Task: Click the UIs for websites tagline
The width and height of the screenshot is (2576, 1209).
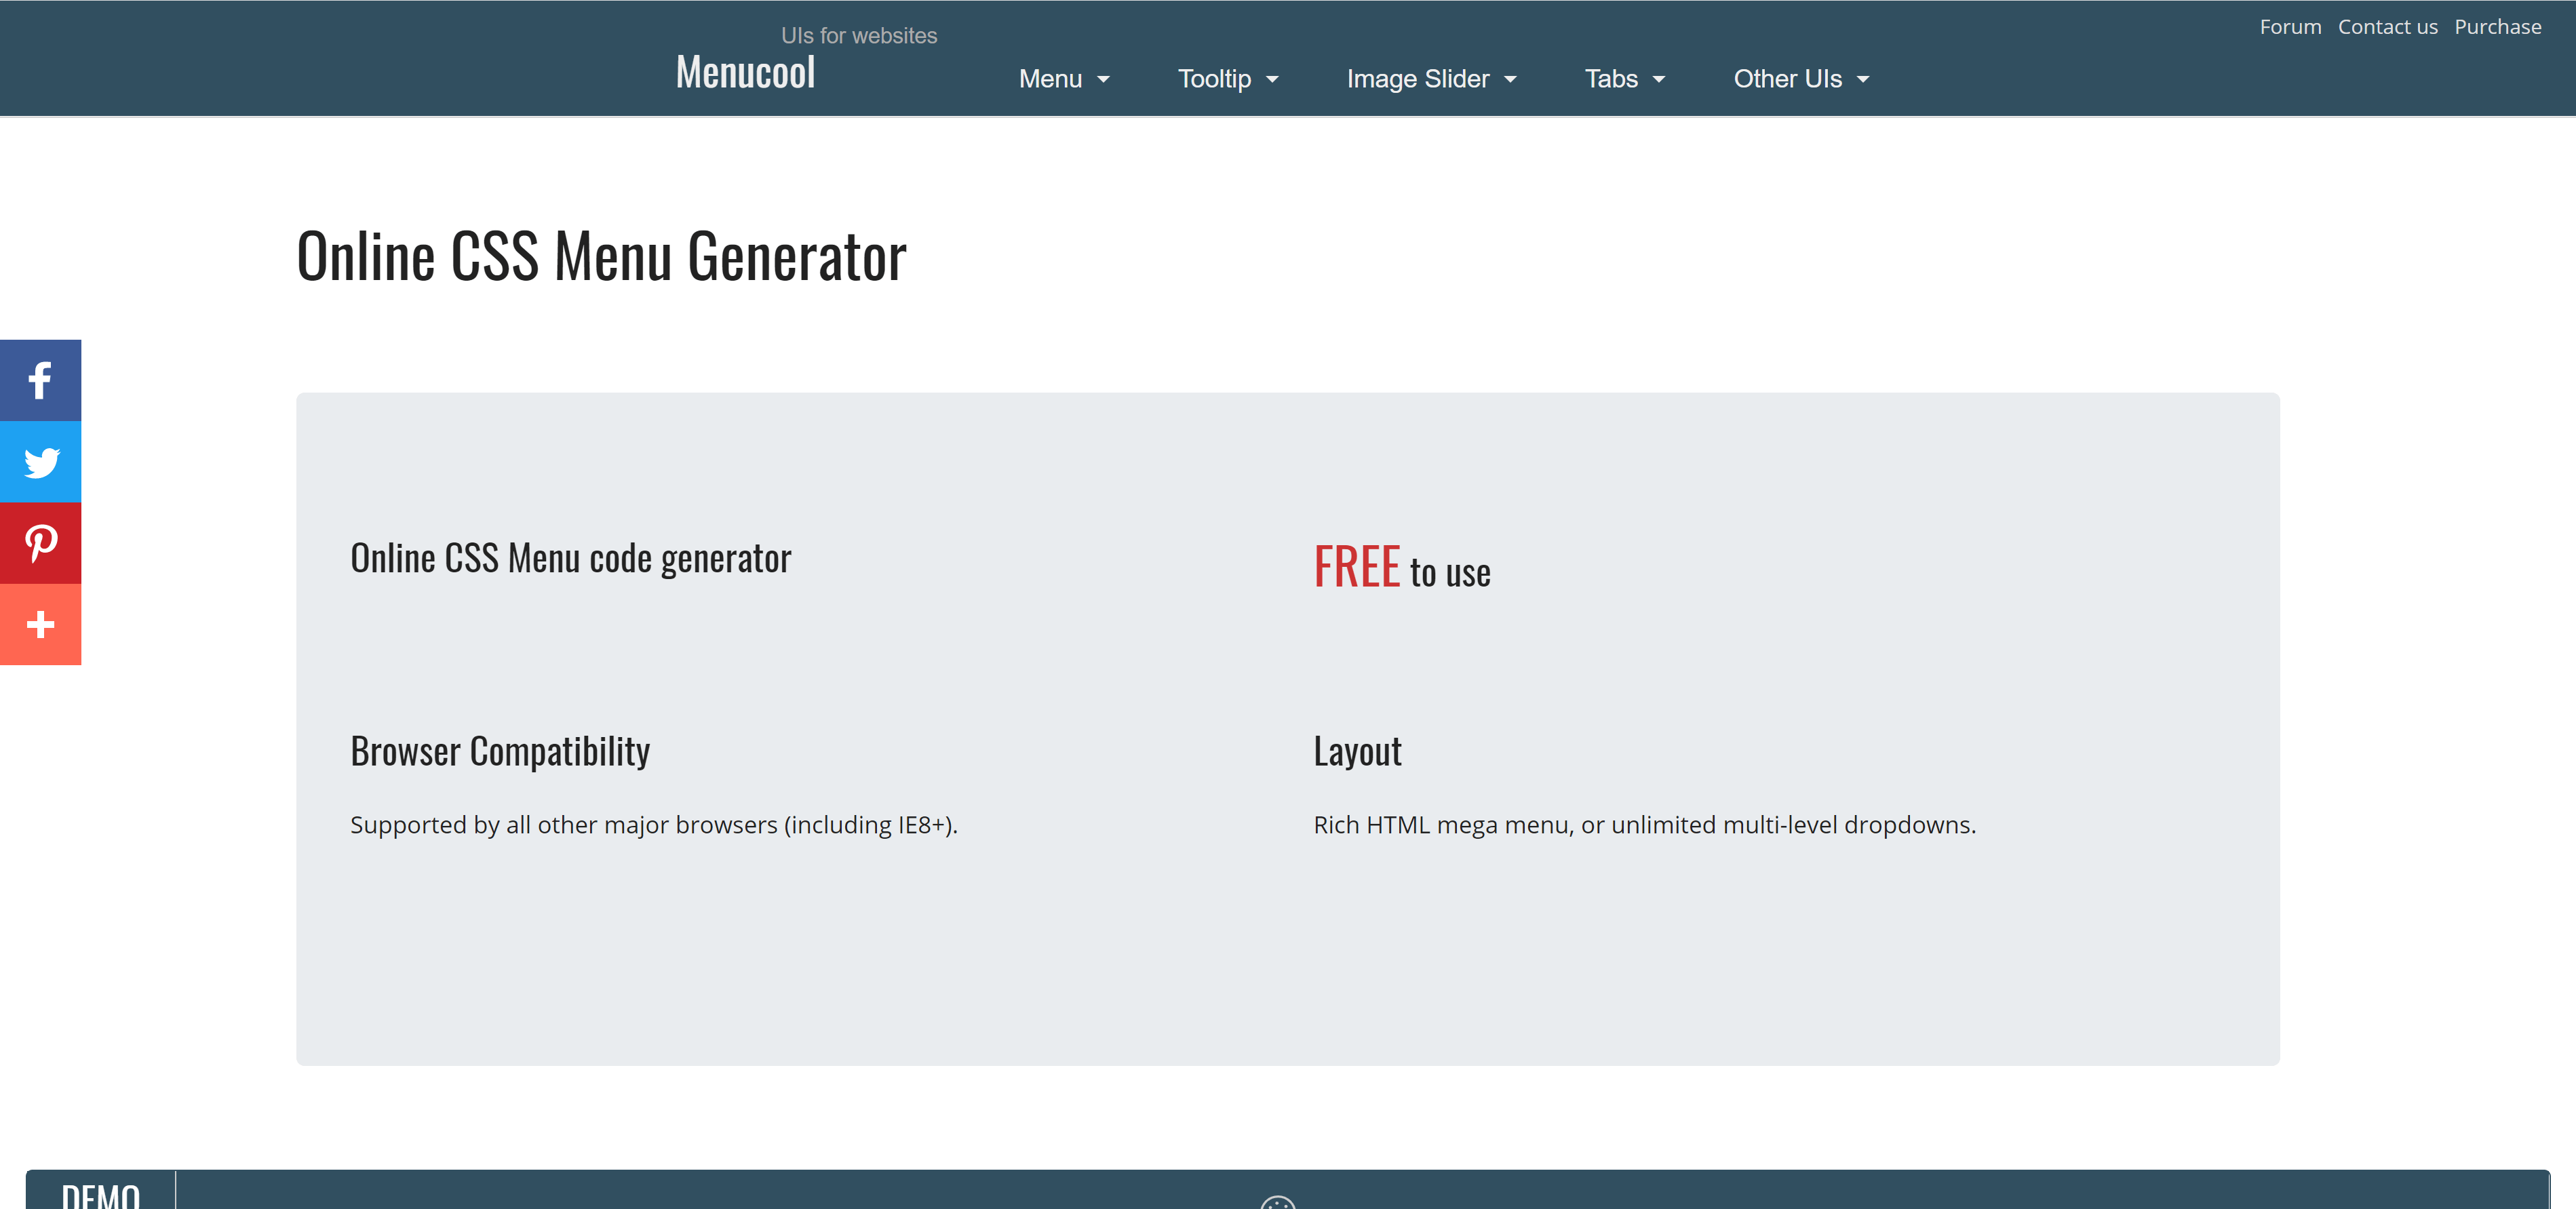Action: pyautogui.click(x=859, y=36)
